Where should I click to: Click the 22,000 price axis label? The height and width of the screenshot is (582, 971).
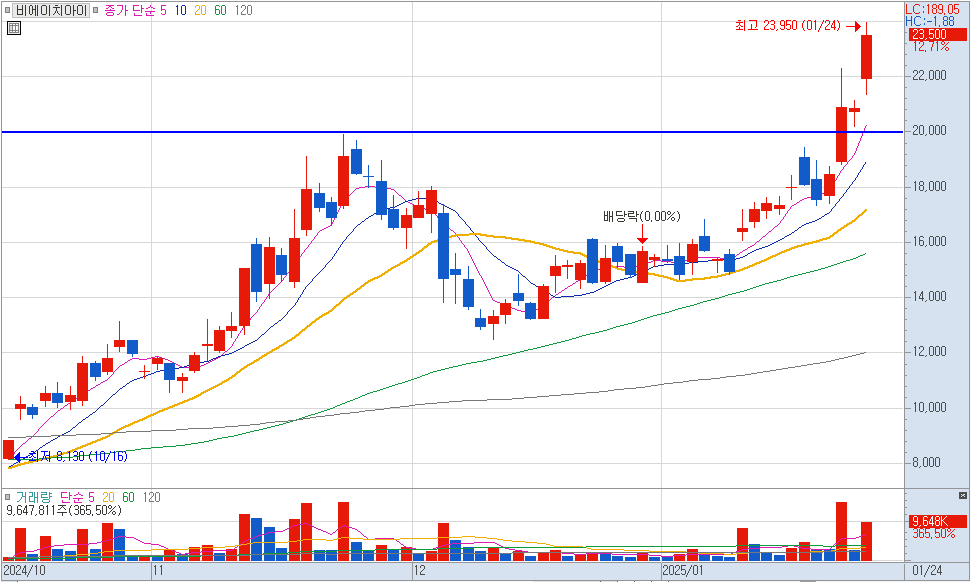(x=929, y=76)
